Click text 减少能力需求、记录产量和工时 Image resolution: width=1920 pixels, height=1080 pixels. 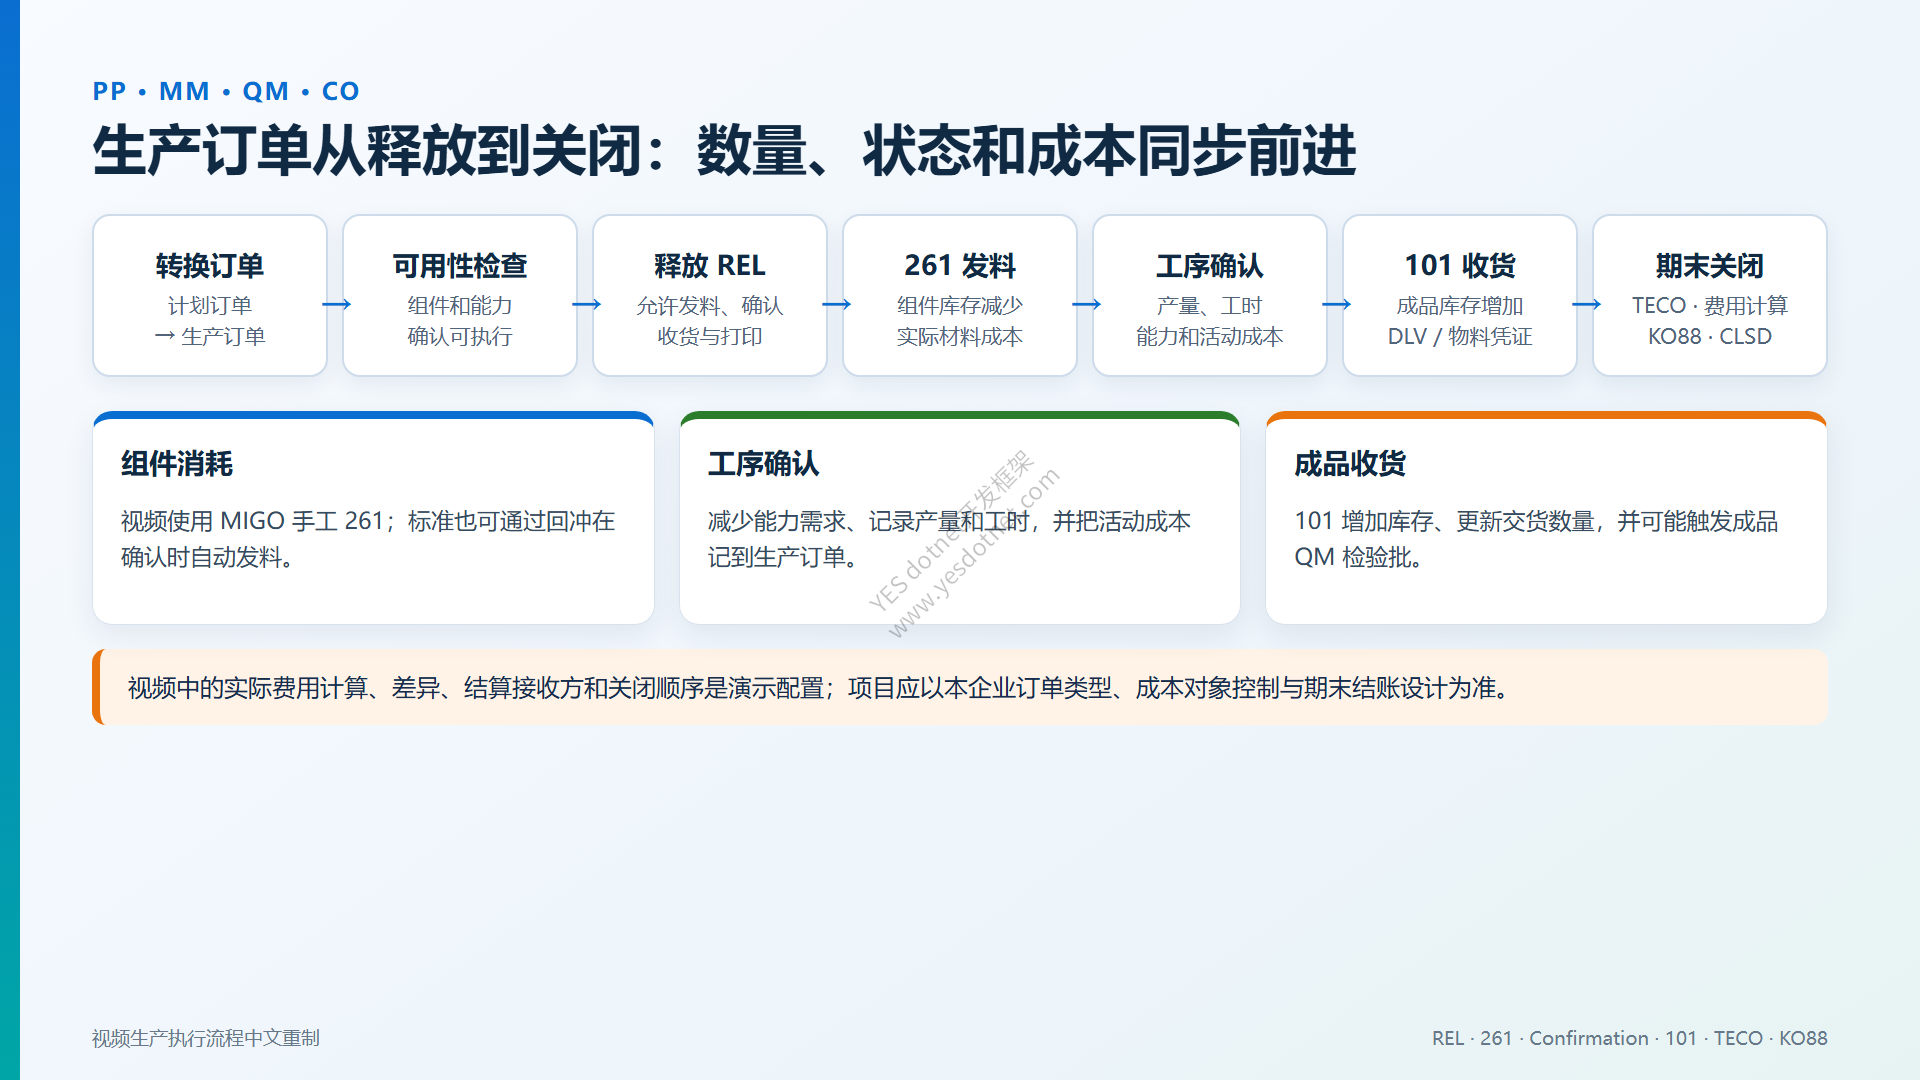tap(869, 521)
